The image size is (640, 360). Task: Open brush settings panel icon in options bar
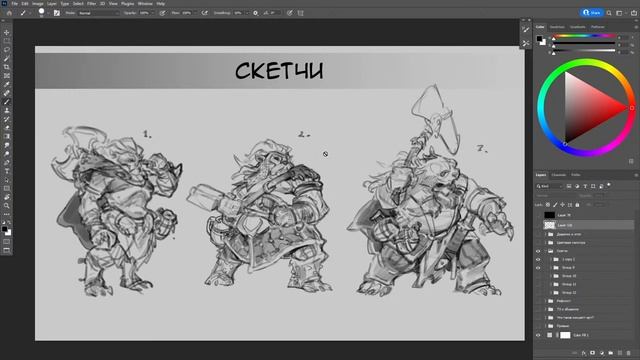(x=57, y=13)
